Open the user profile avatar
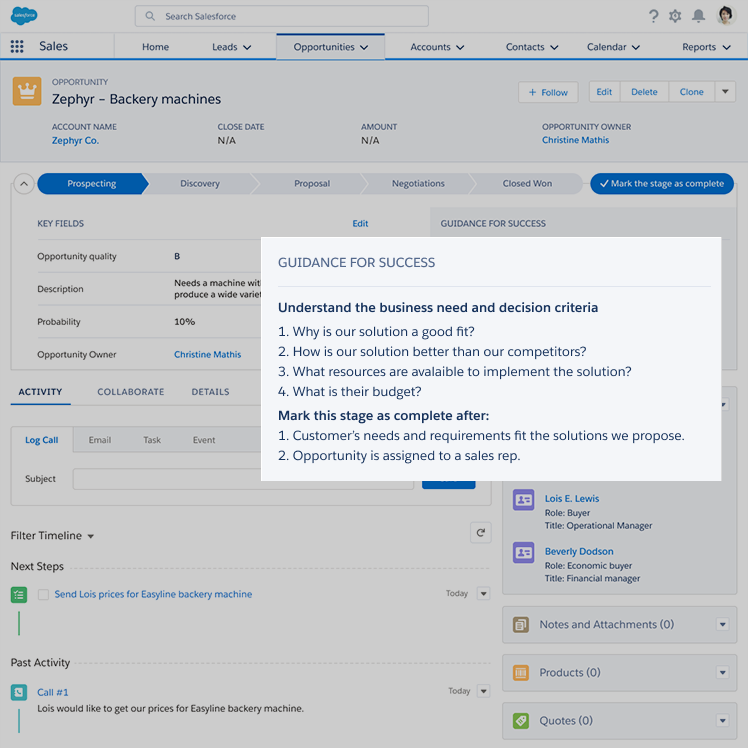Image resolution: width=748 pixels, height=748 pixels. coord(726,16)
